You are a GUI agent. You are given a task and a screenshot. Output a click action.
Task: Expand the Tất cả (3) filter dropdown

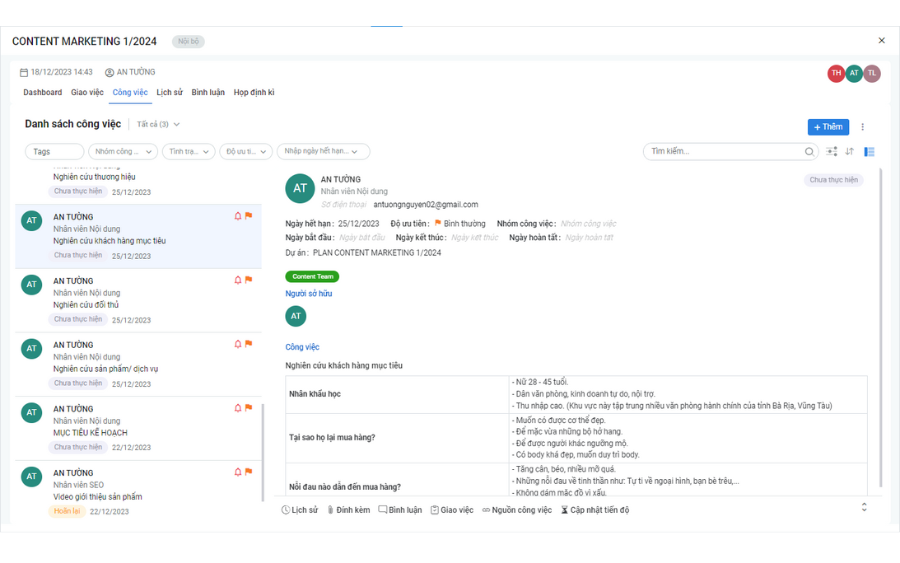point(158,125)
